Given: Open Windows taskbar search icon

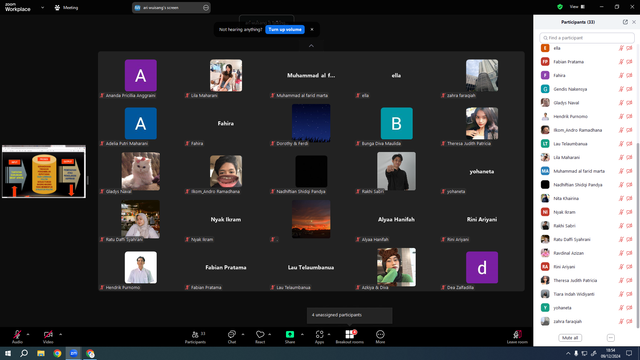Looking at the screenshot, I should [x=24, y=353].
